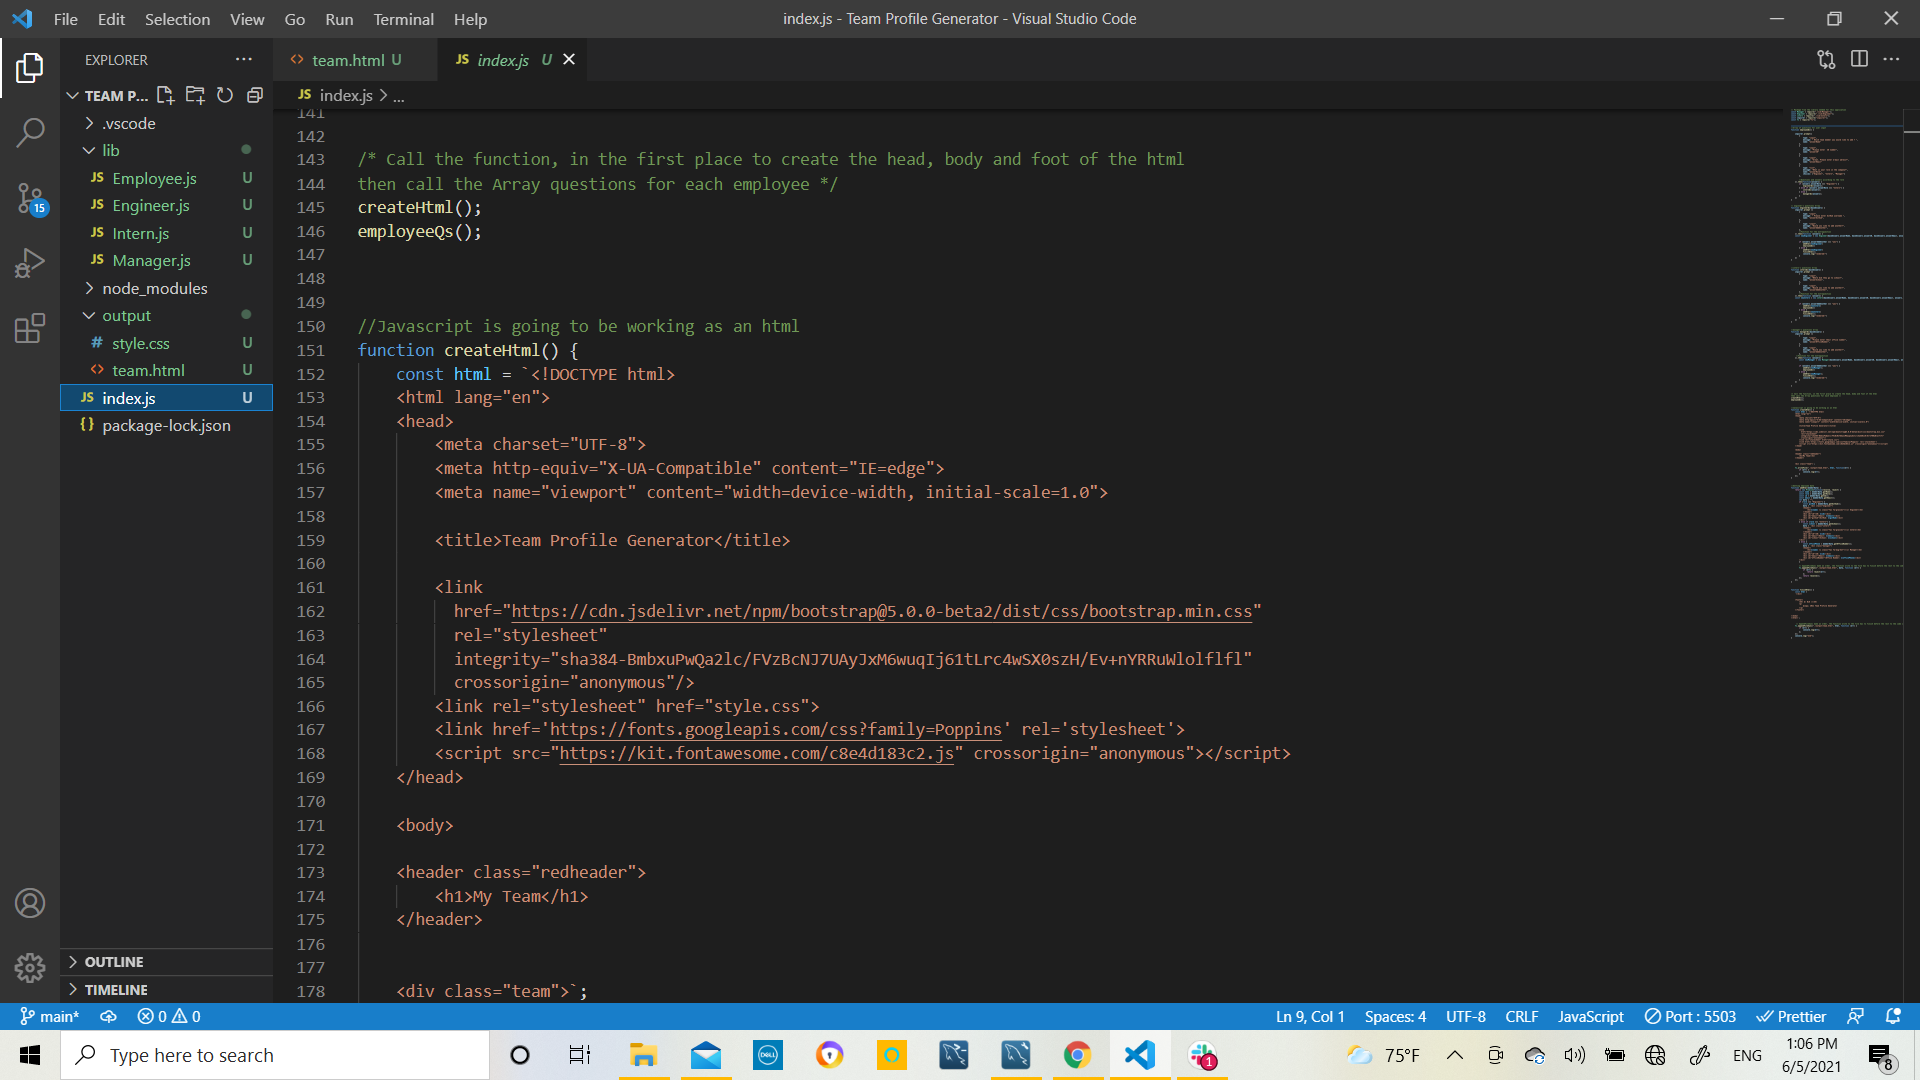Open the Extensions view
Viewport: 1920px width, 1080px height.
point(30,329)
